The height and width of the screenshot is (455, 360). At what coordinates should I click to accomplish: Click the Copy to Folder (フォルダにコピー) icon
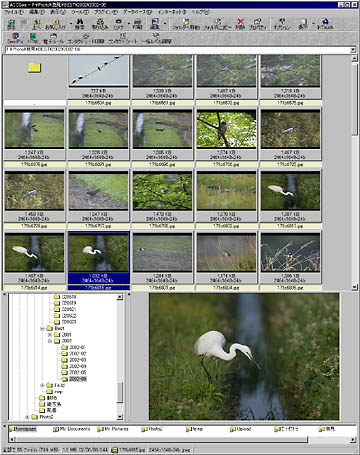pos(217,24)
